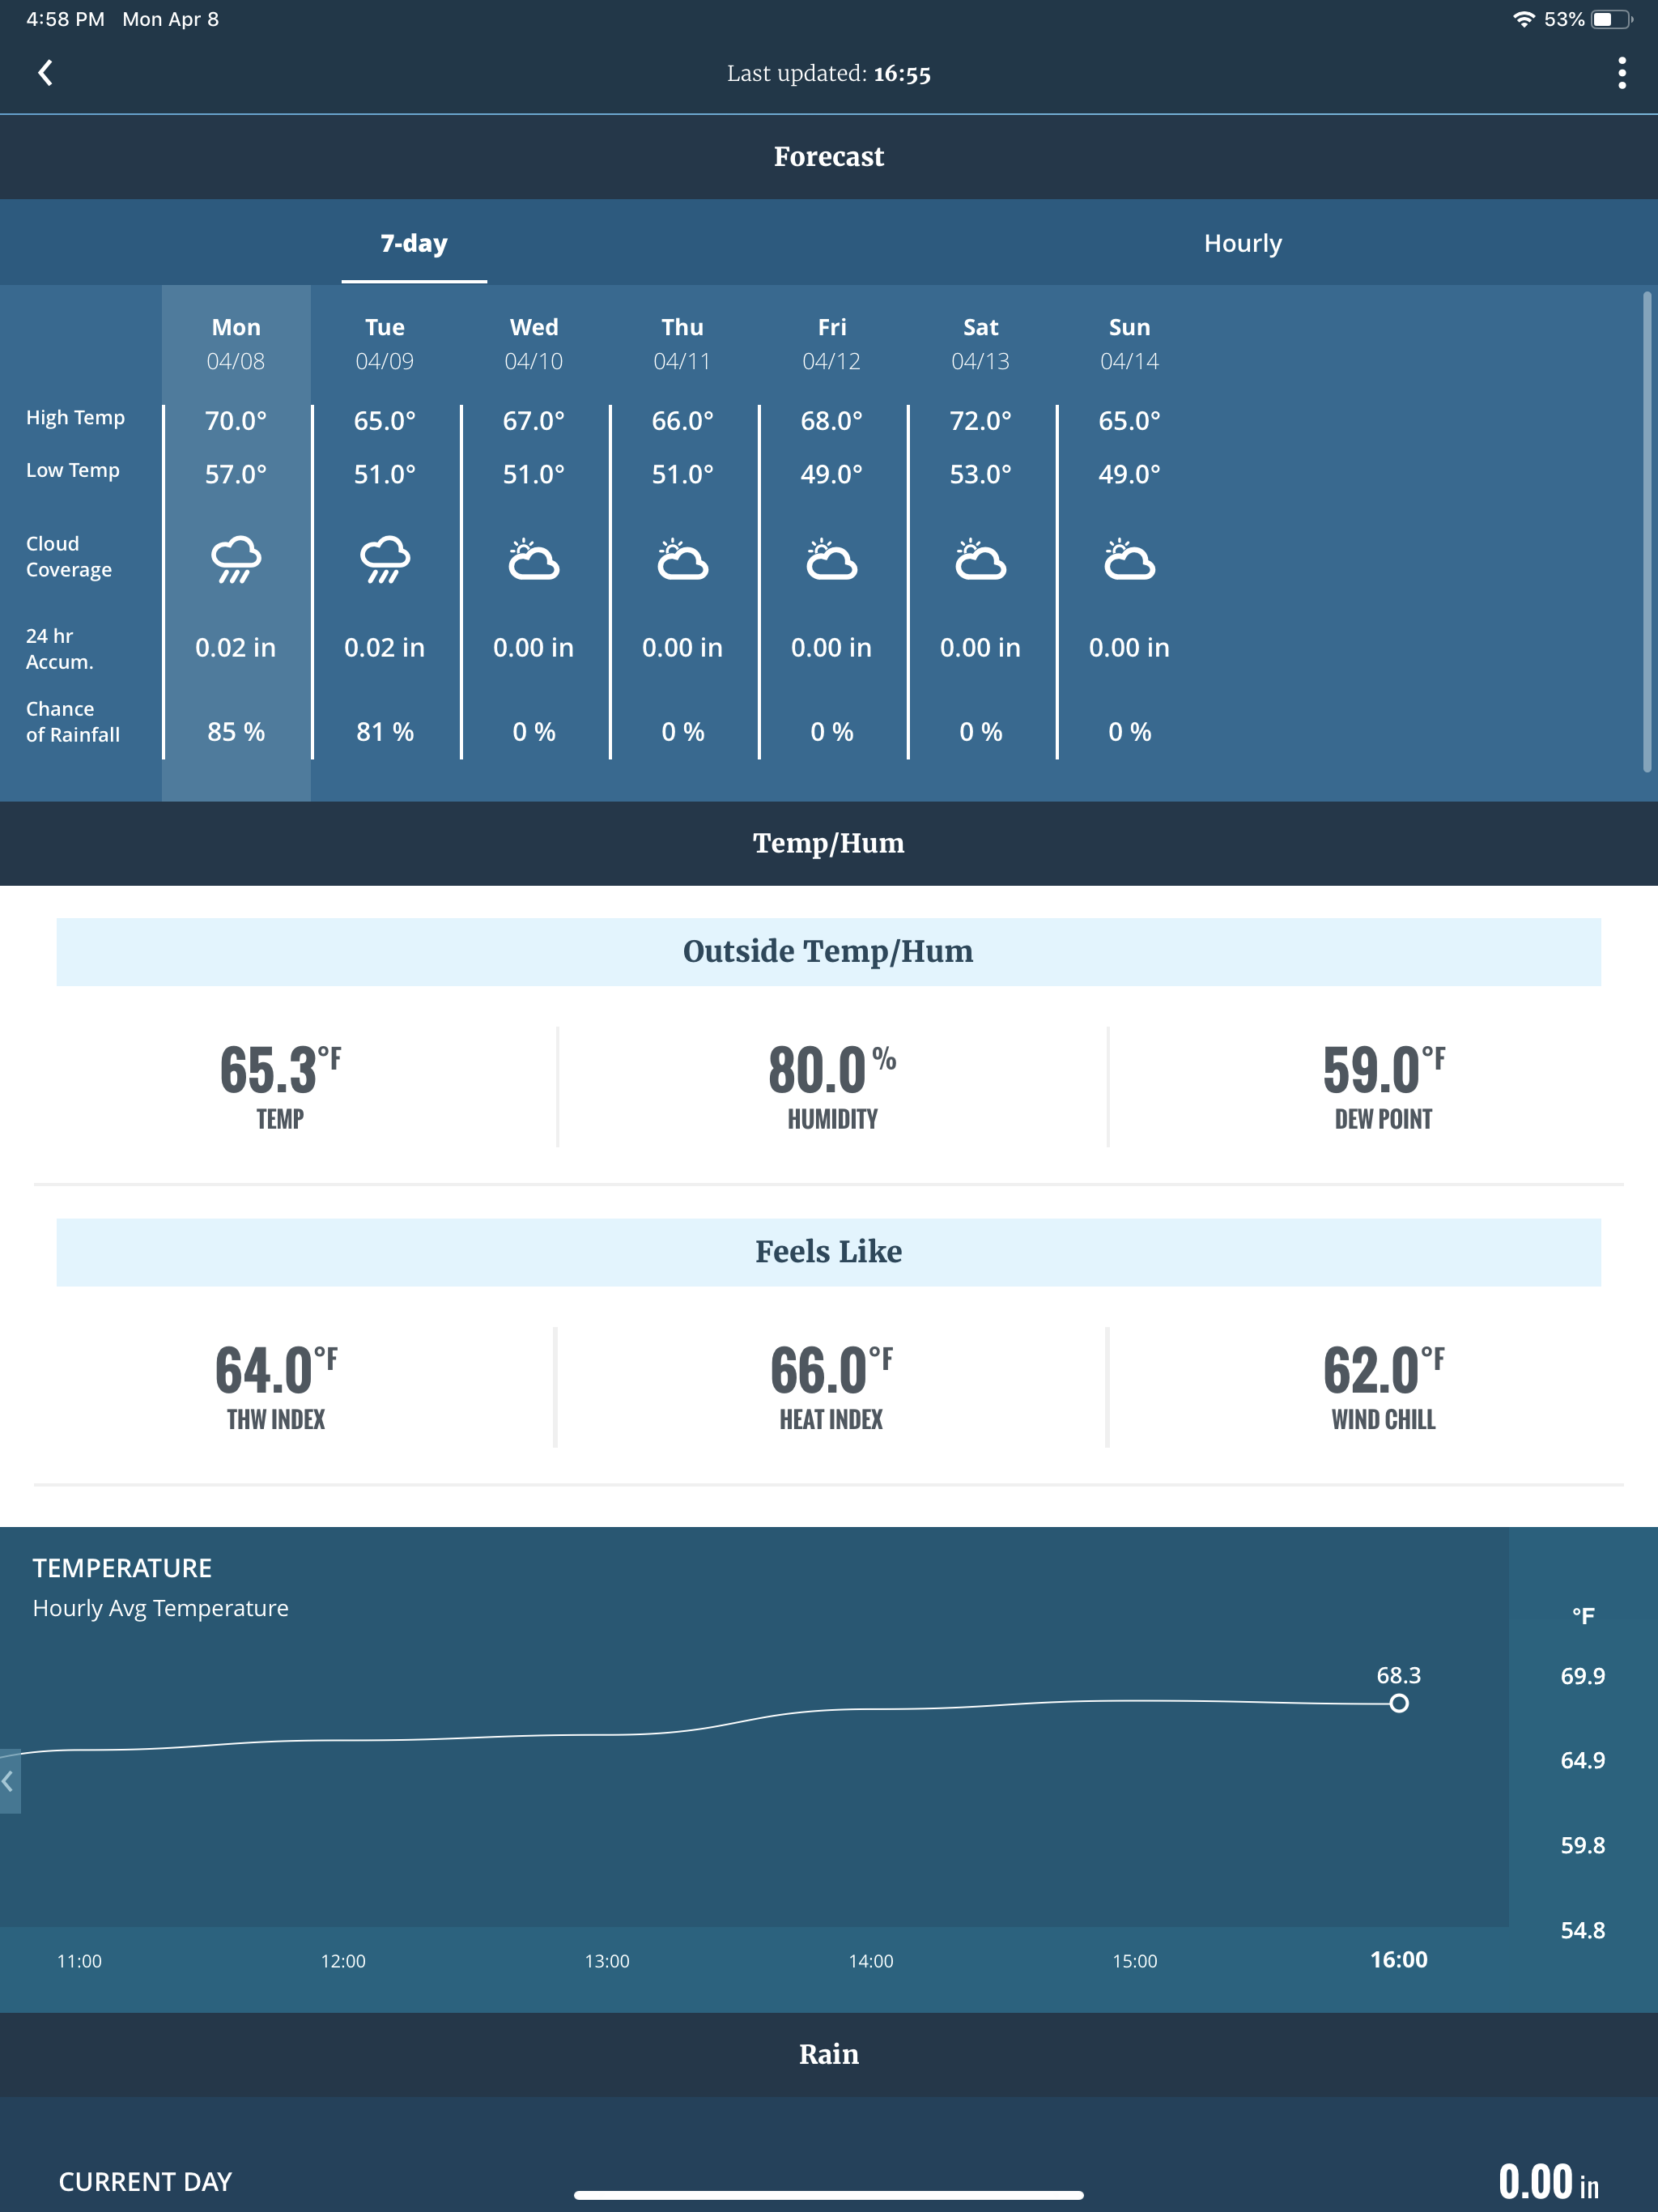Tap Saturday's partly cloudy icon
The width and height of the screenshot is (1658, 2212).
point(980,560)
